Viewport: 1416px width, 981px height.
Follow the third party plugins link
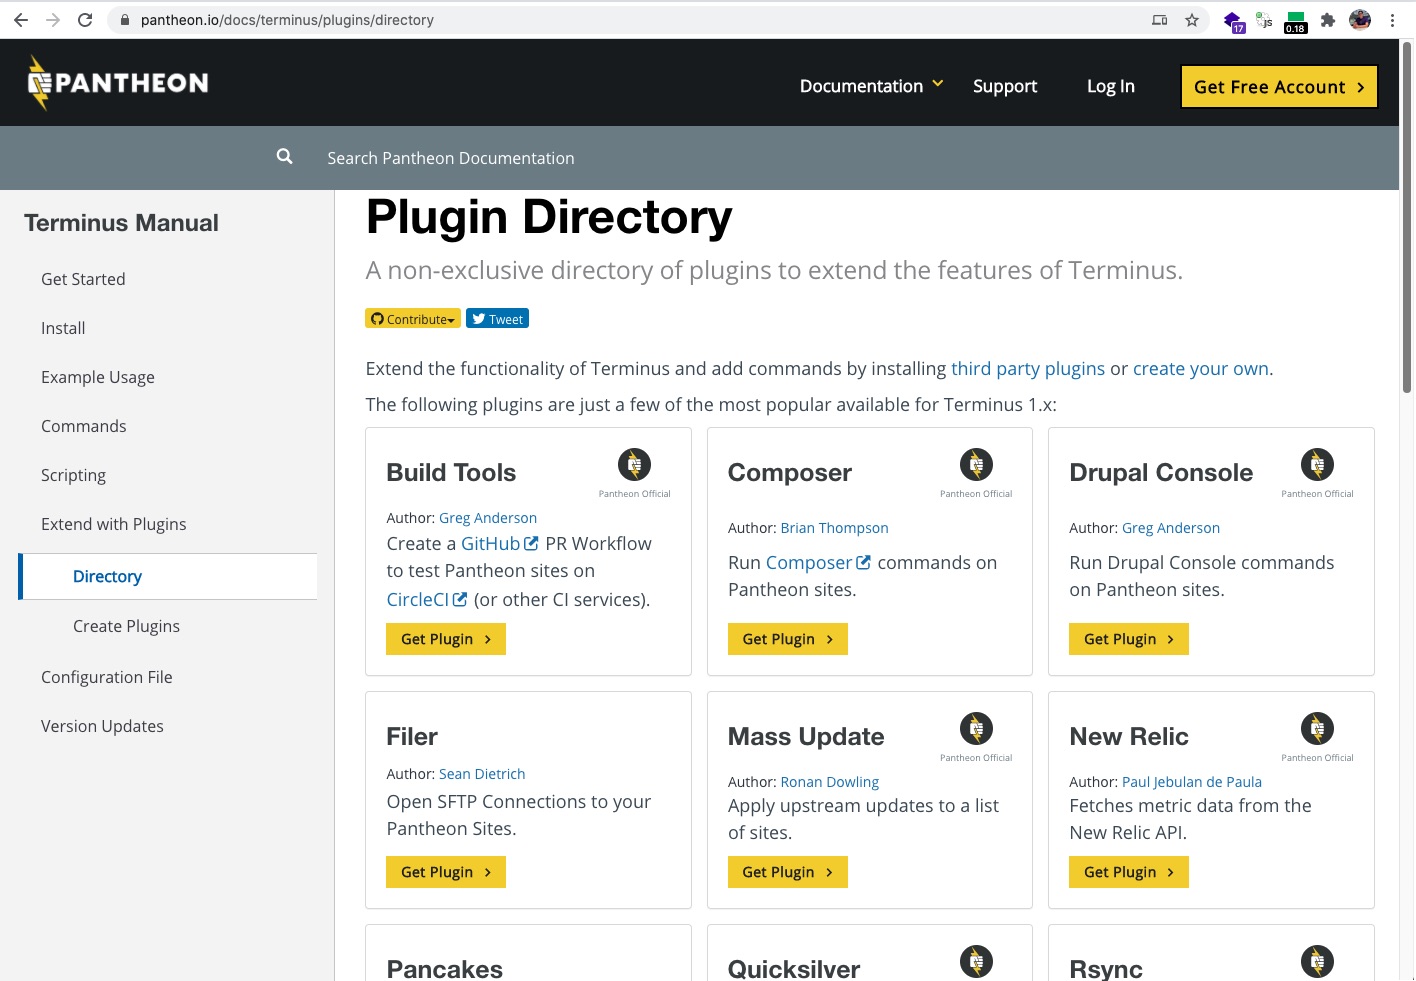1028,369
